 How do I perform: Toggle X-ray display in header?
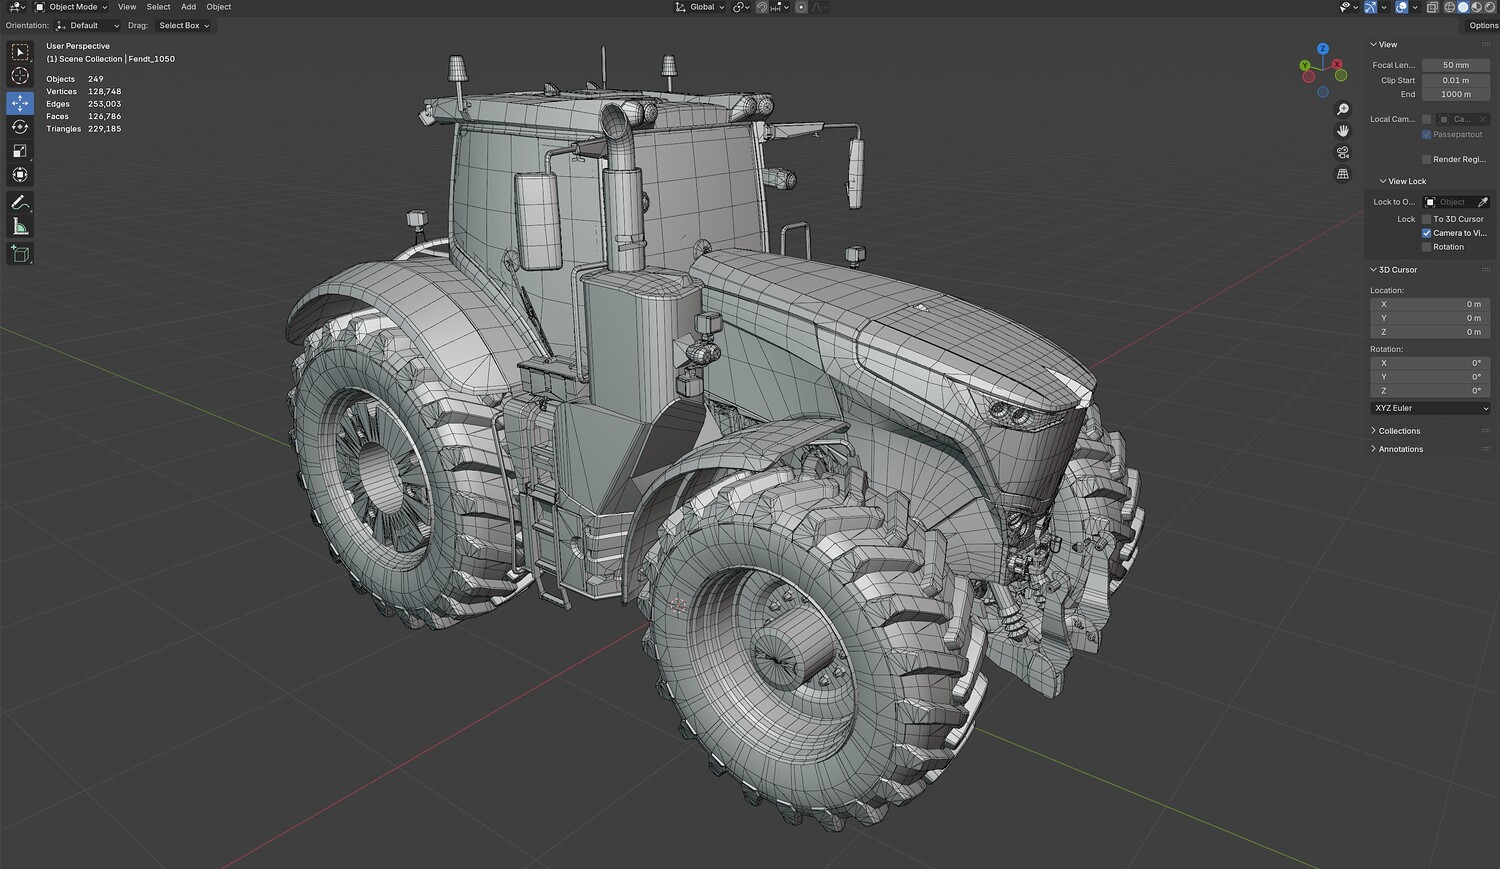tap(1432, 7)
